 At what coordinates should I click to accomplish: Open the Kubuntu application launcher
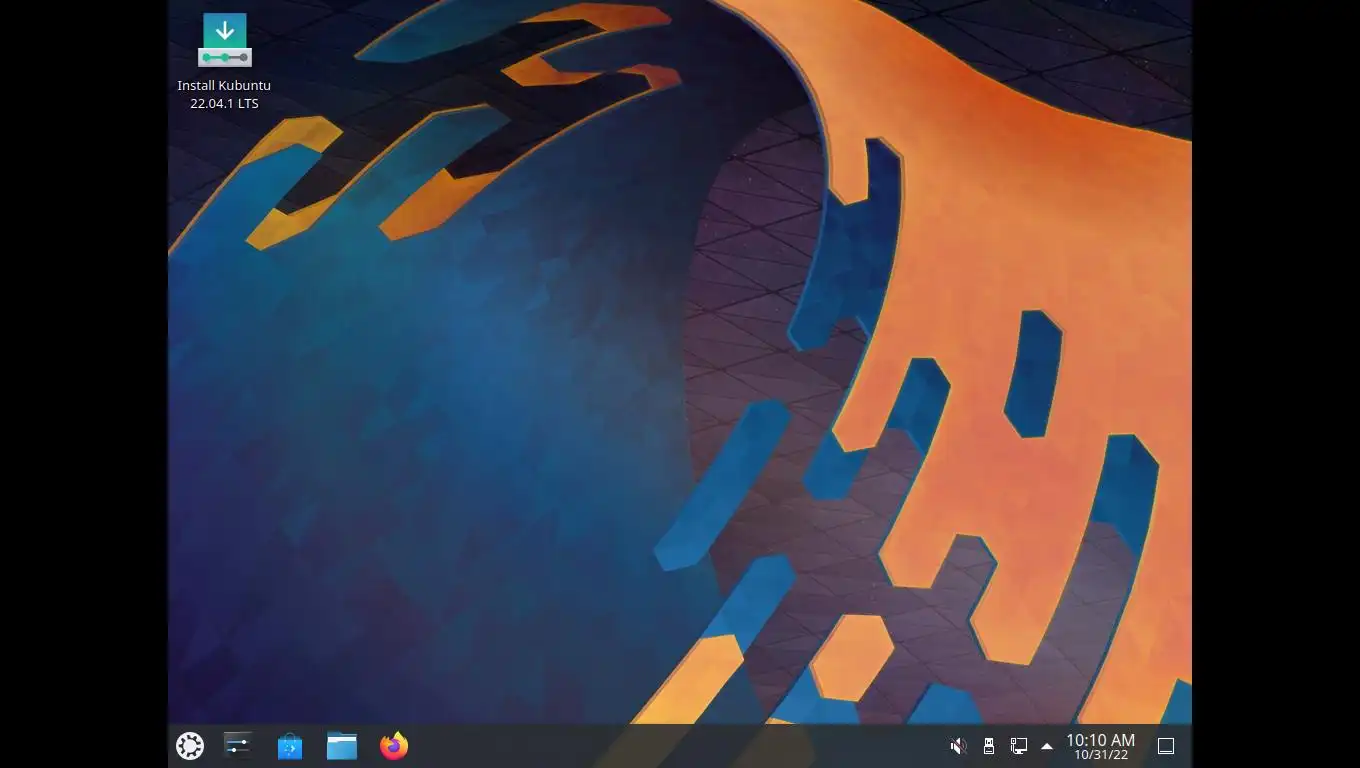click(x=190, y=746)
